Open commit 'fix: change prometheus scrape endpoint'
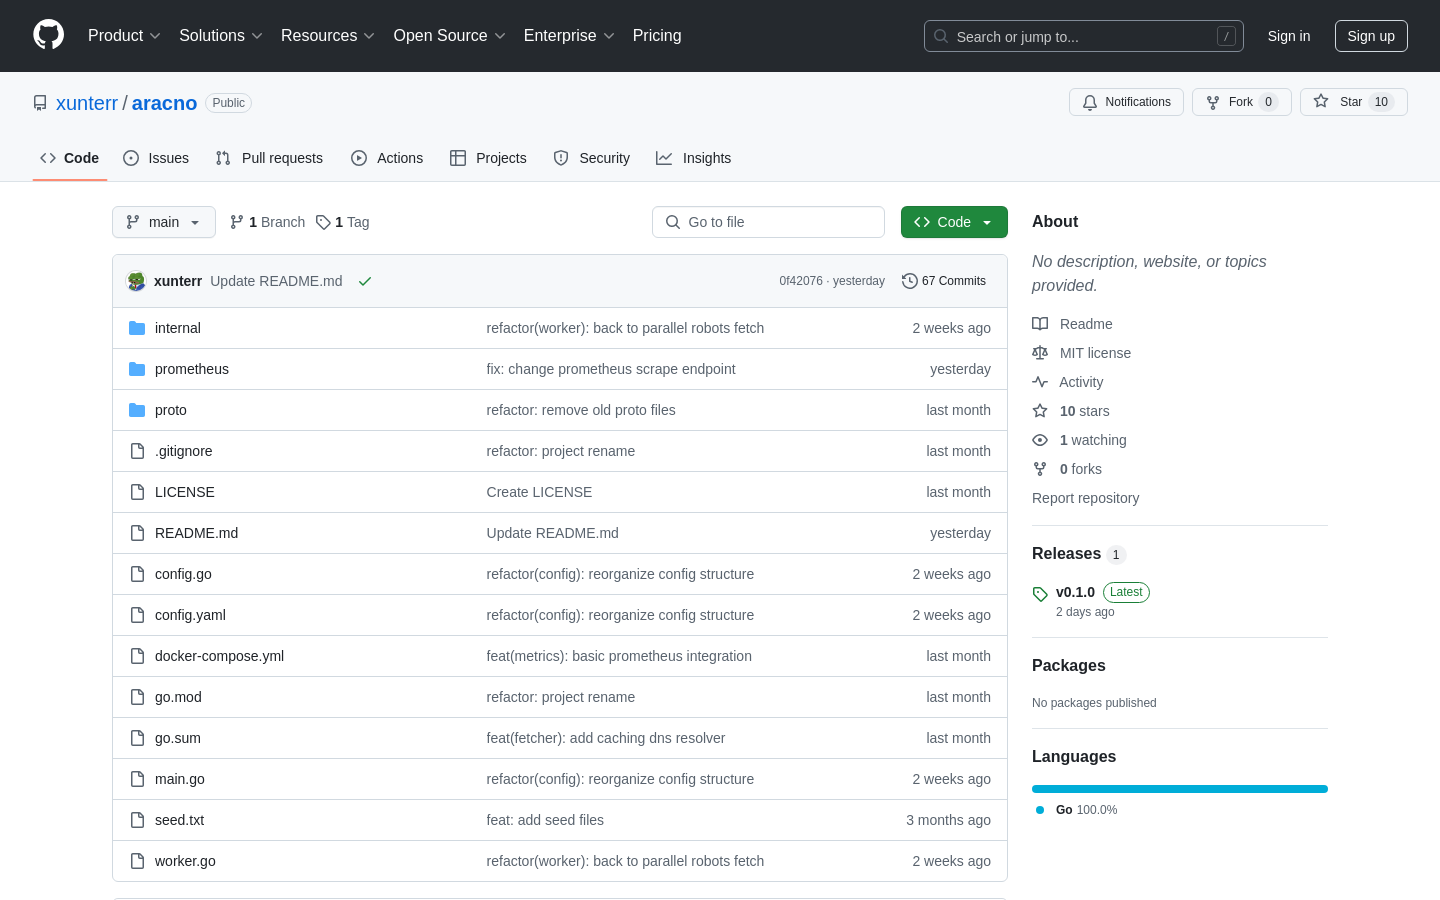This screenshot has width=1440, height=900. 611,369
